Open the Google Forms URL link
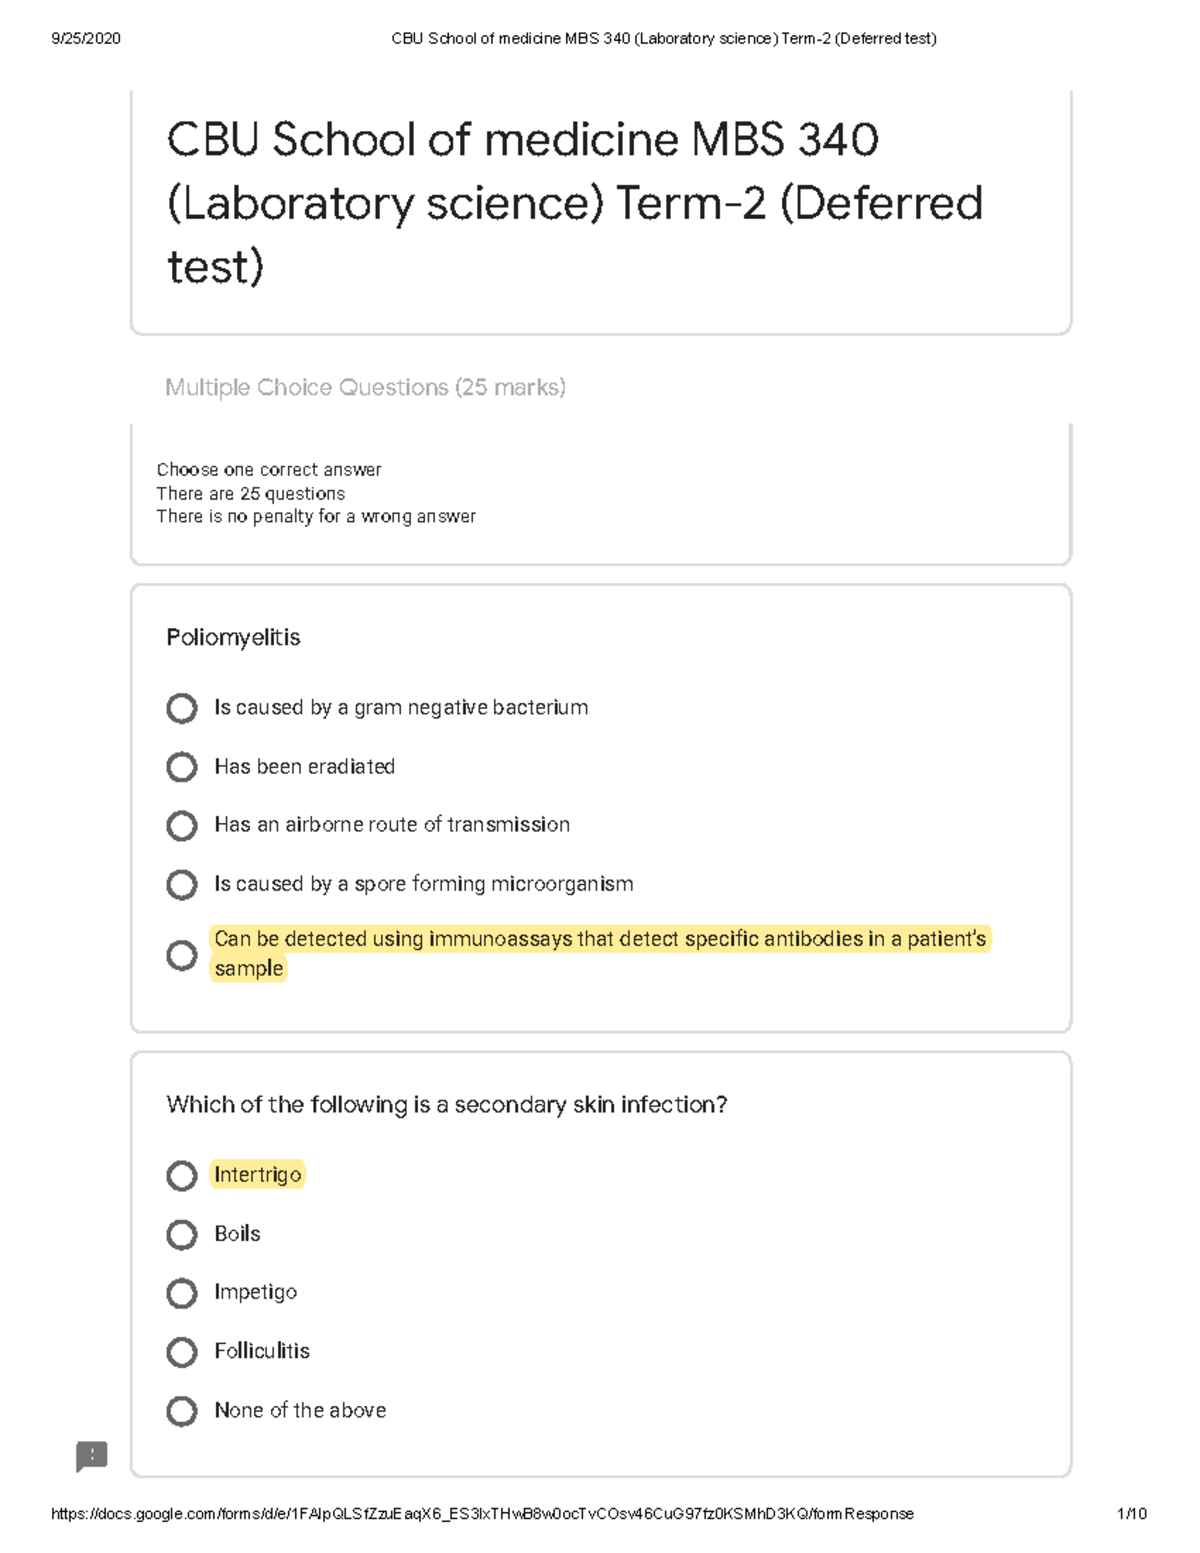 (x=484, y=1513)
